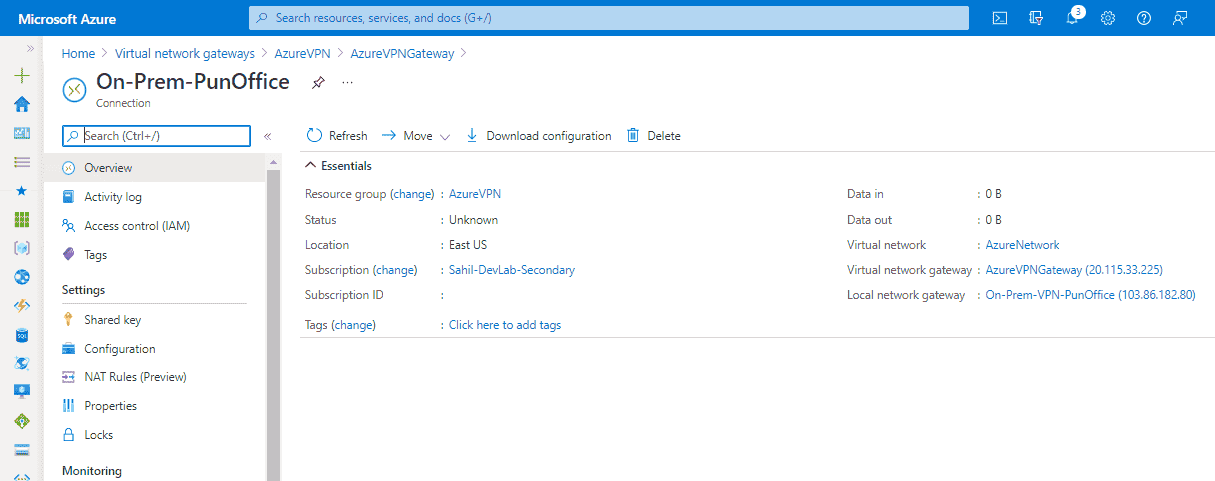Collapse the Essentials section
The width and height of the screenshot is (1215, 481).
point(338,166)
